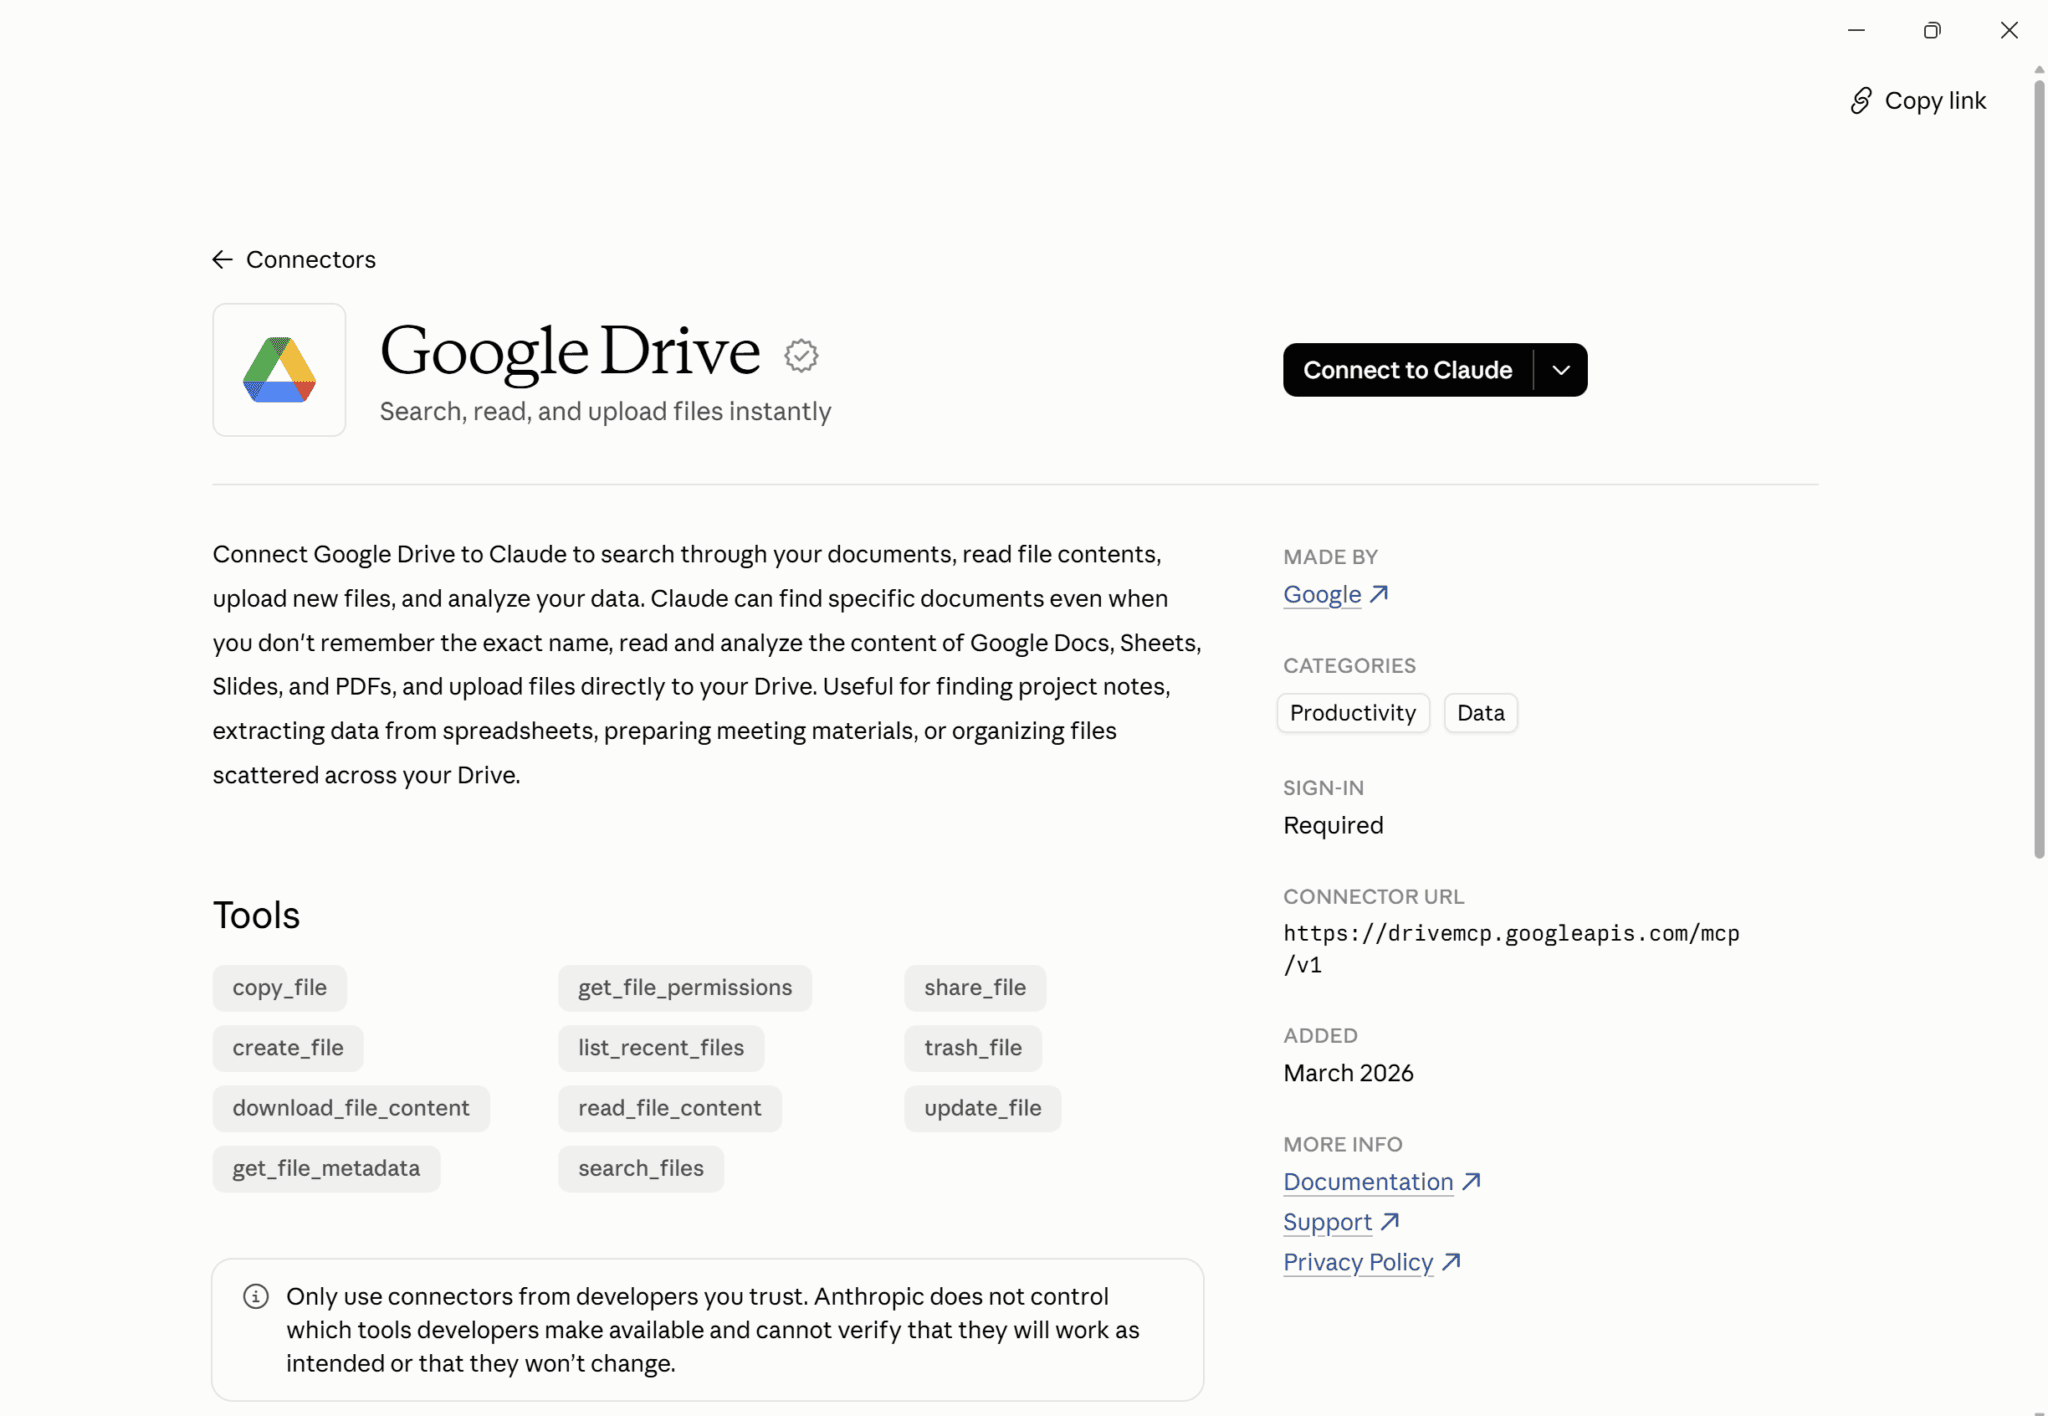Click the tagline Search, read, and upload files instantly

(x=605, y=412)
